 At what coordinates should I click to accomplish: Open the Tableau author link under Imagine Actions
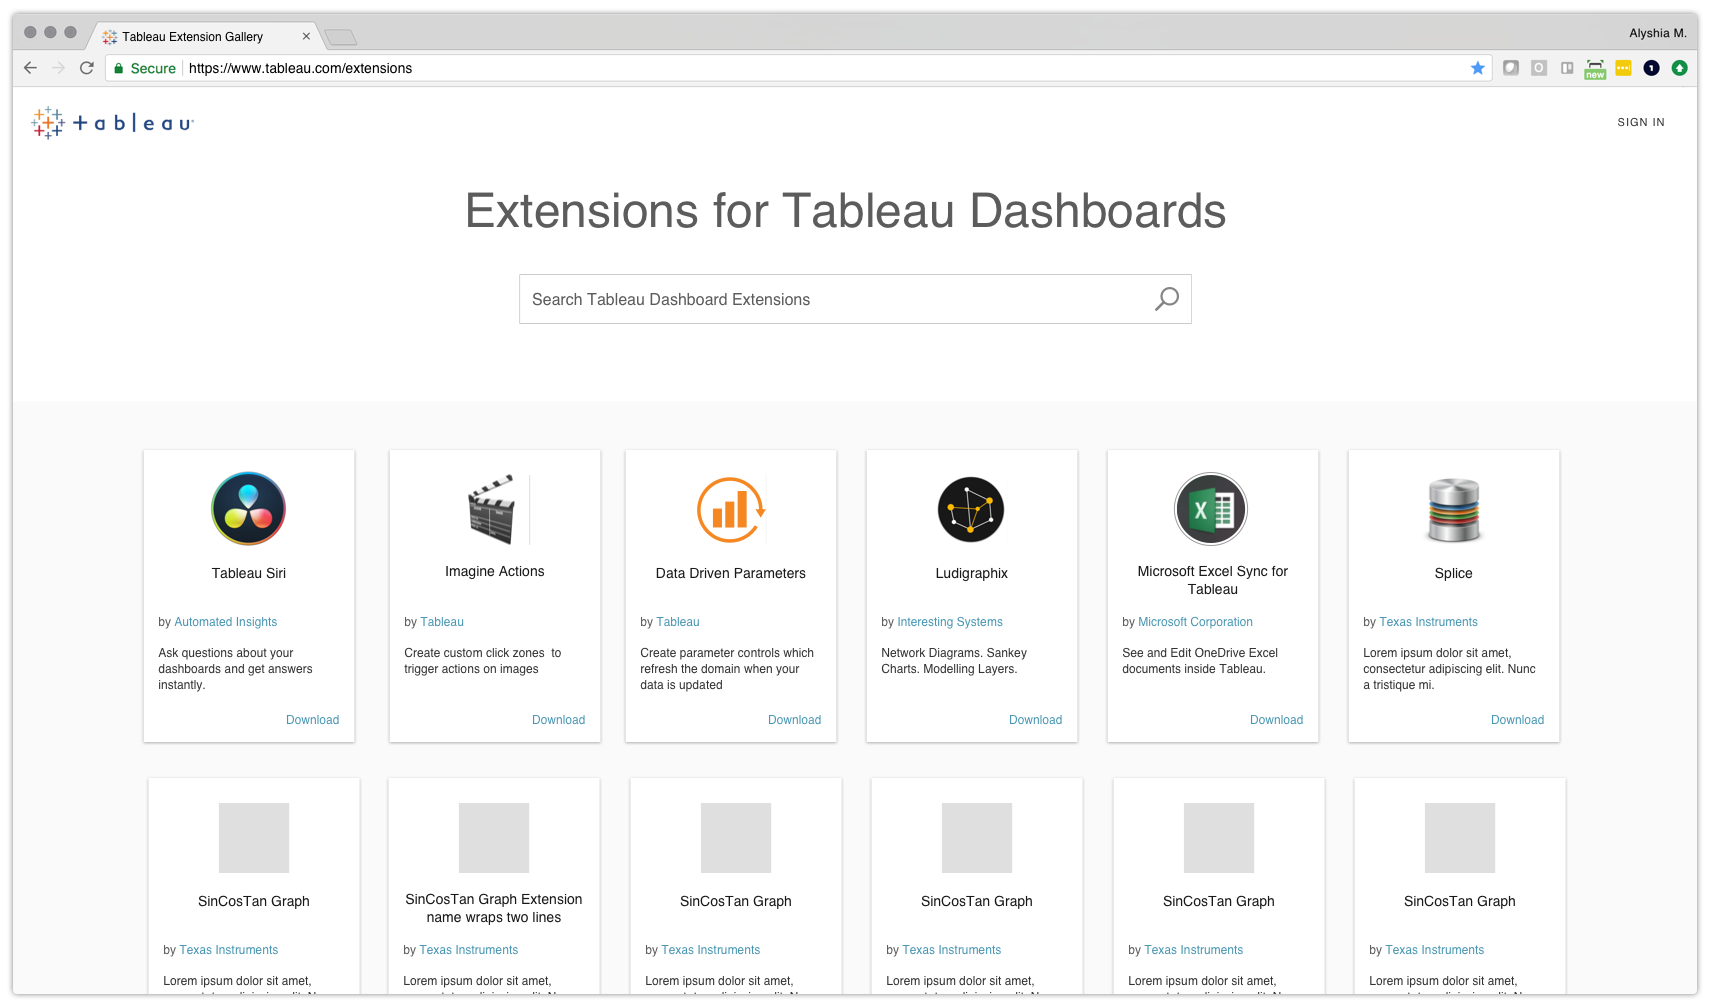(442, 622)
